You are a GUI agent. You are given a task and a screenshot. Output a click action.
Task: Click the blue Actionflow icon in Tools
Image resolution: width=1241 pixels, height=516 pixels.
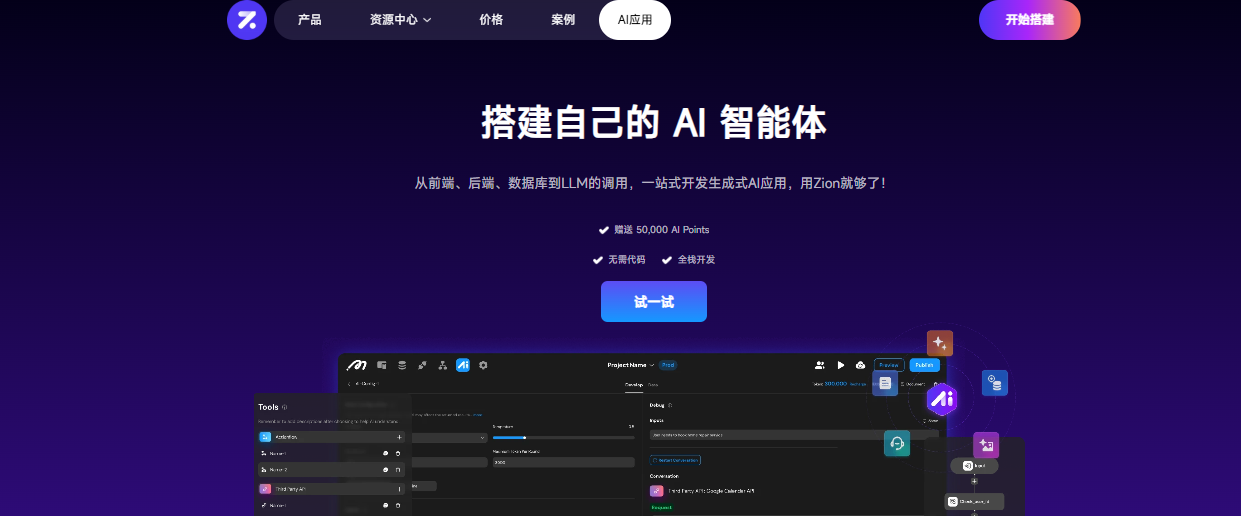pos(265,437)
